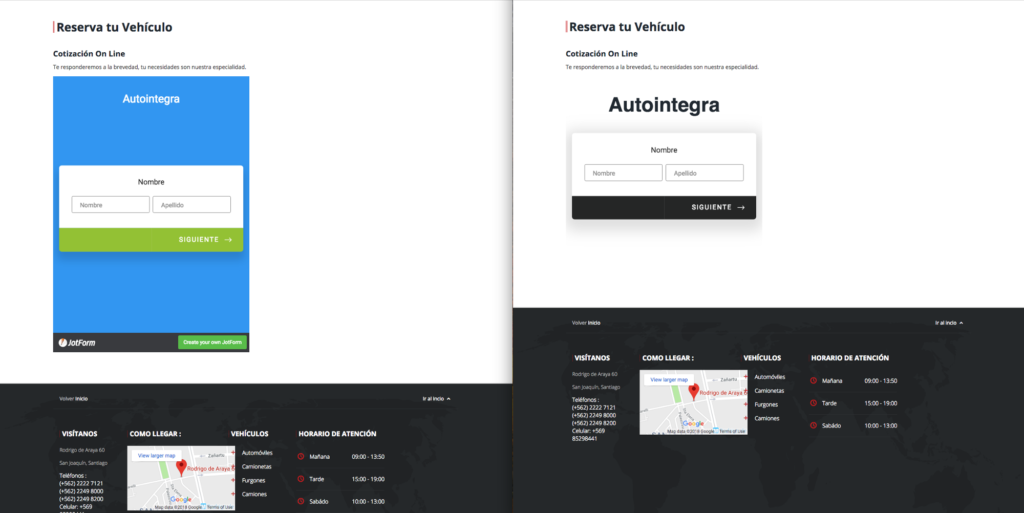Open Camionetas link in right page footer
This screenshot has width=1024, height=513.
click(x=769, y=390)
